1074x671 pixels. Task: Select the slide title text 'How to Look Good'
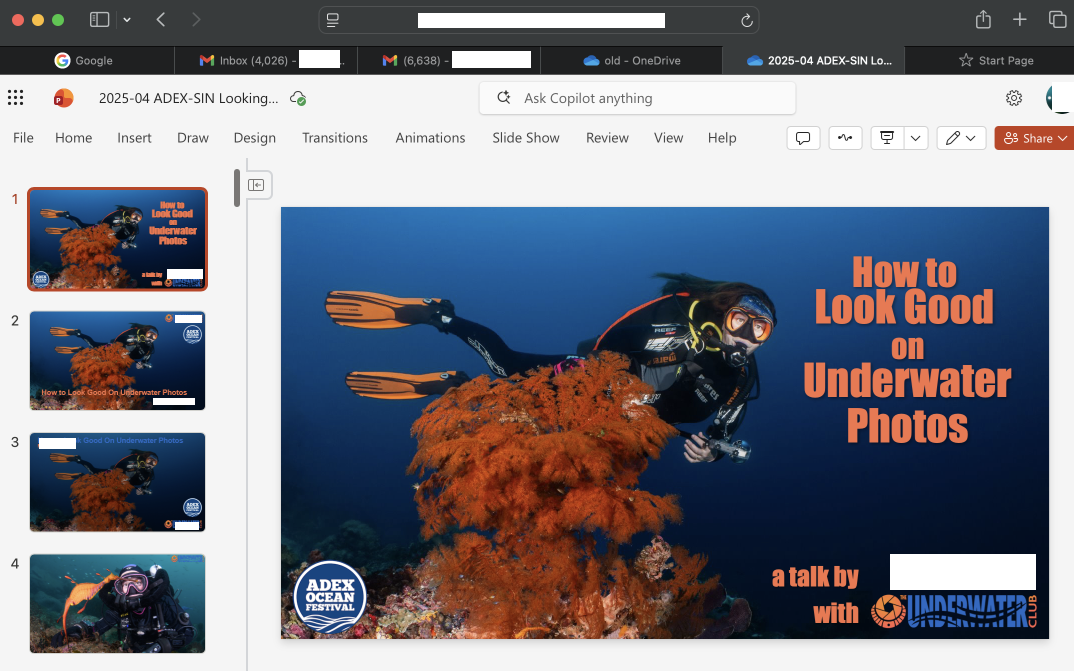[x=904, y=289]
